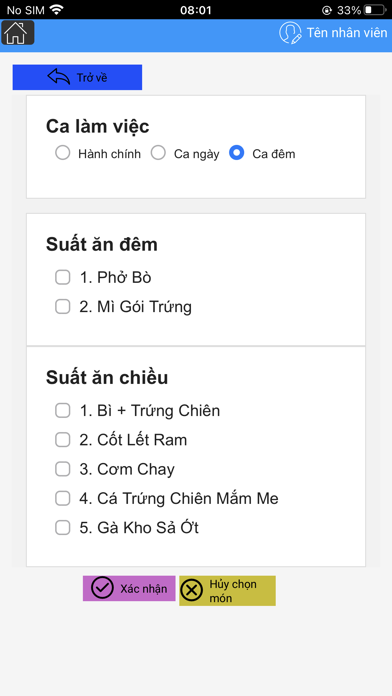Viewport: 392px width, 696px height.
Task: Open the employee profile edit icon
Action: 290,33
